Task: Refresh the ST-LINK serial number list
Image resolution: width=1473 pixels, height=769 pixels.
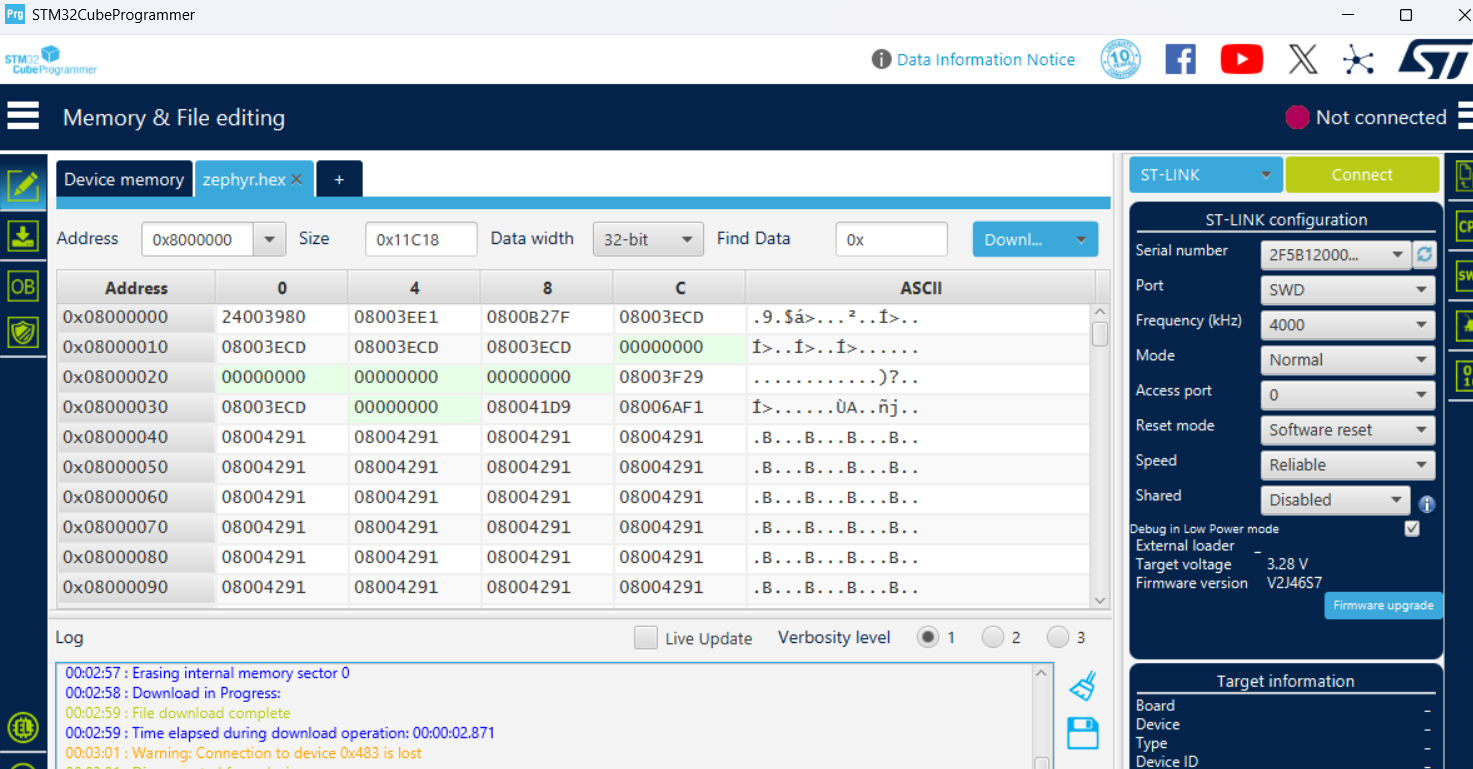Action: coord(1424,255)
